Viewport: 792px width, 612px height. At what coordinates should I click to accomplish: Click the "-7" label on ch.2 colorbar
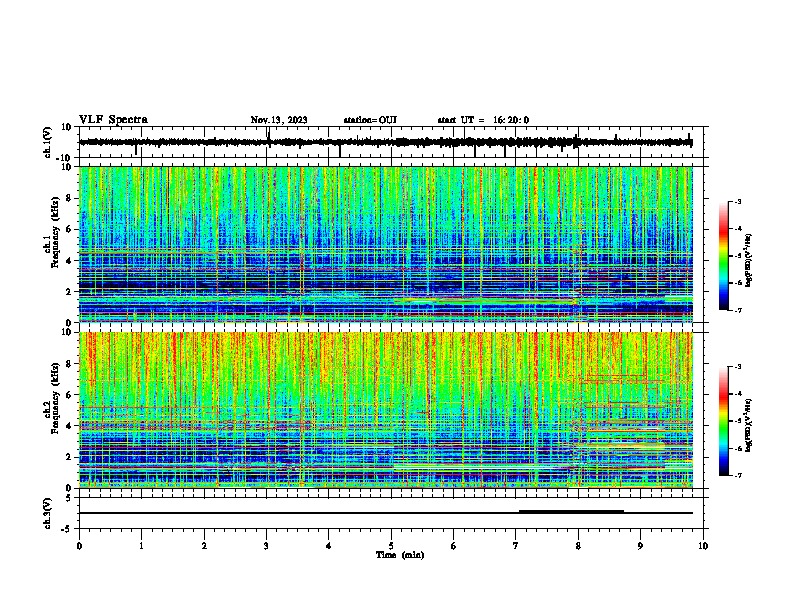[x=737, y=475]
